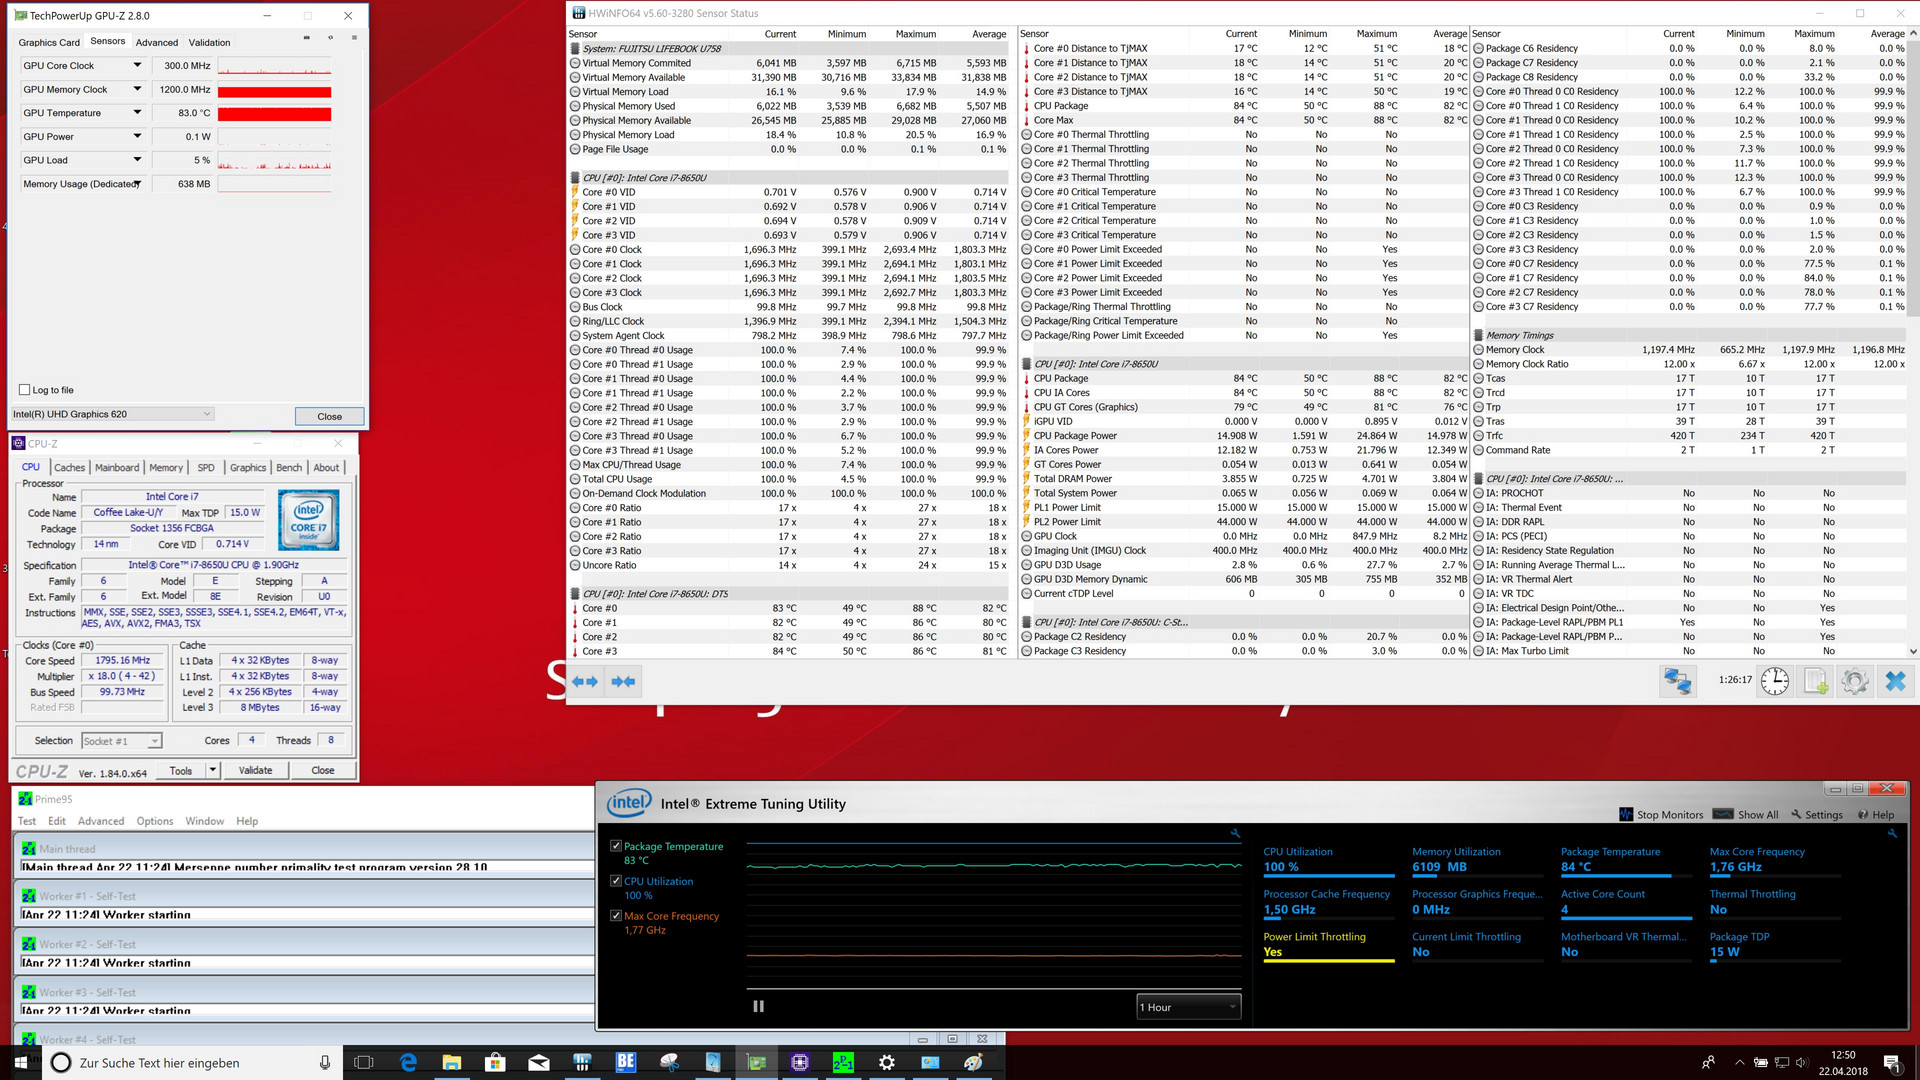Open File Explorer from taskbar
Screen dimensions: 1920x1080
451,1063
